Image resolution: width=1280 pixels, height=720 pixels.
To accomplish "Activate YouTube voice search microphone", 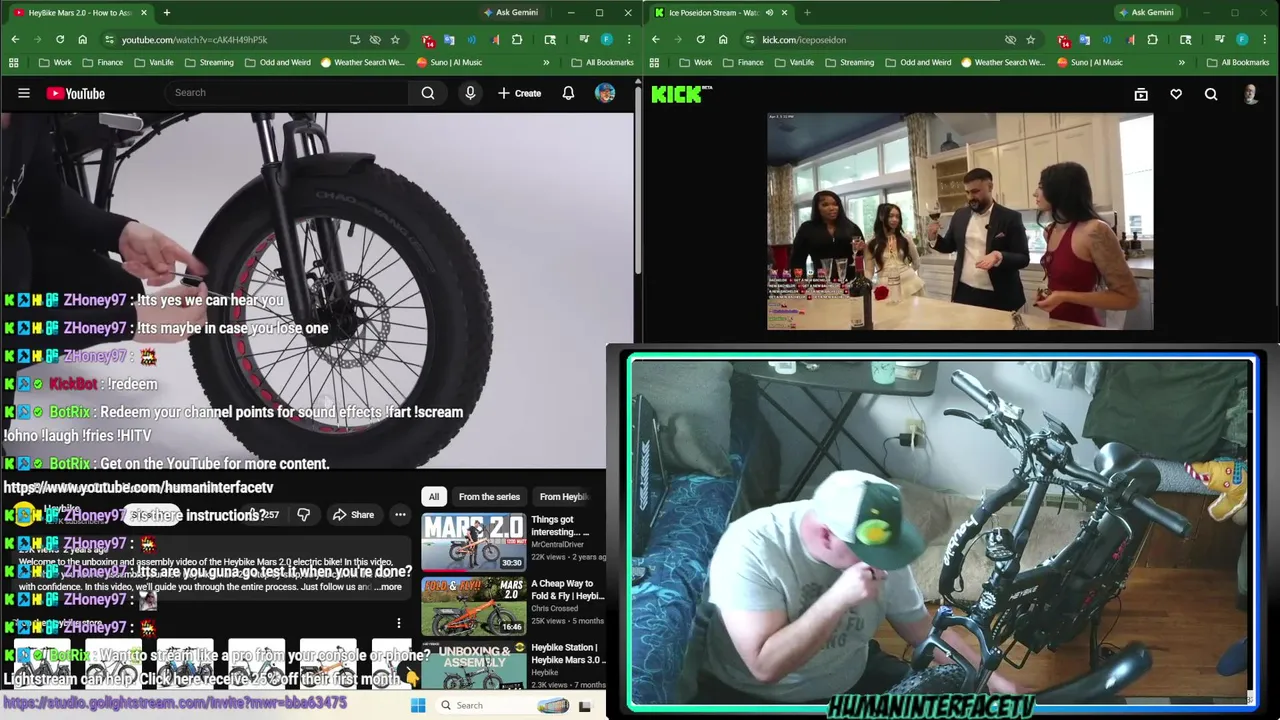I will click(x=470, y=93).
